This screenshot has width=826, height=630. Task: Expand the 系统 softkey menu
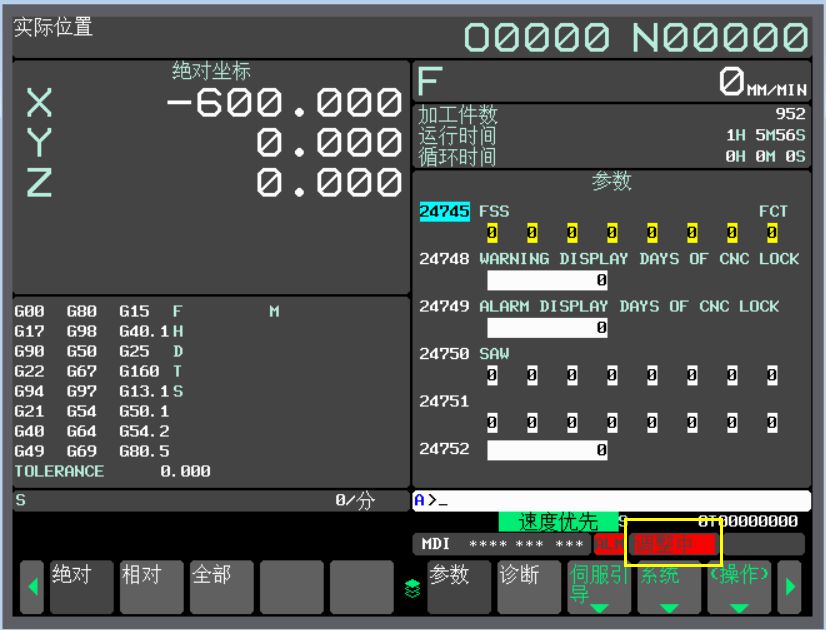669,587
